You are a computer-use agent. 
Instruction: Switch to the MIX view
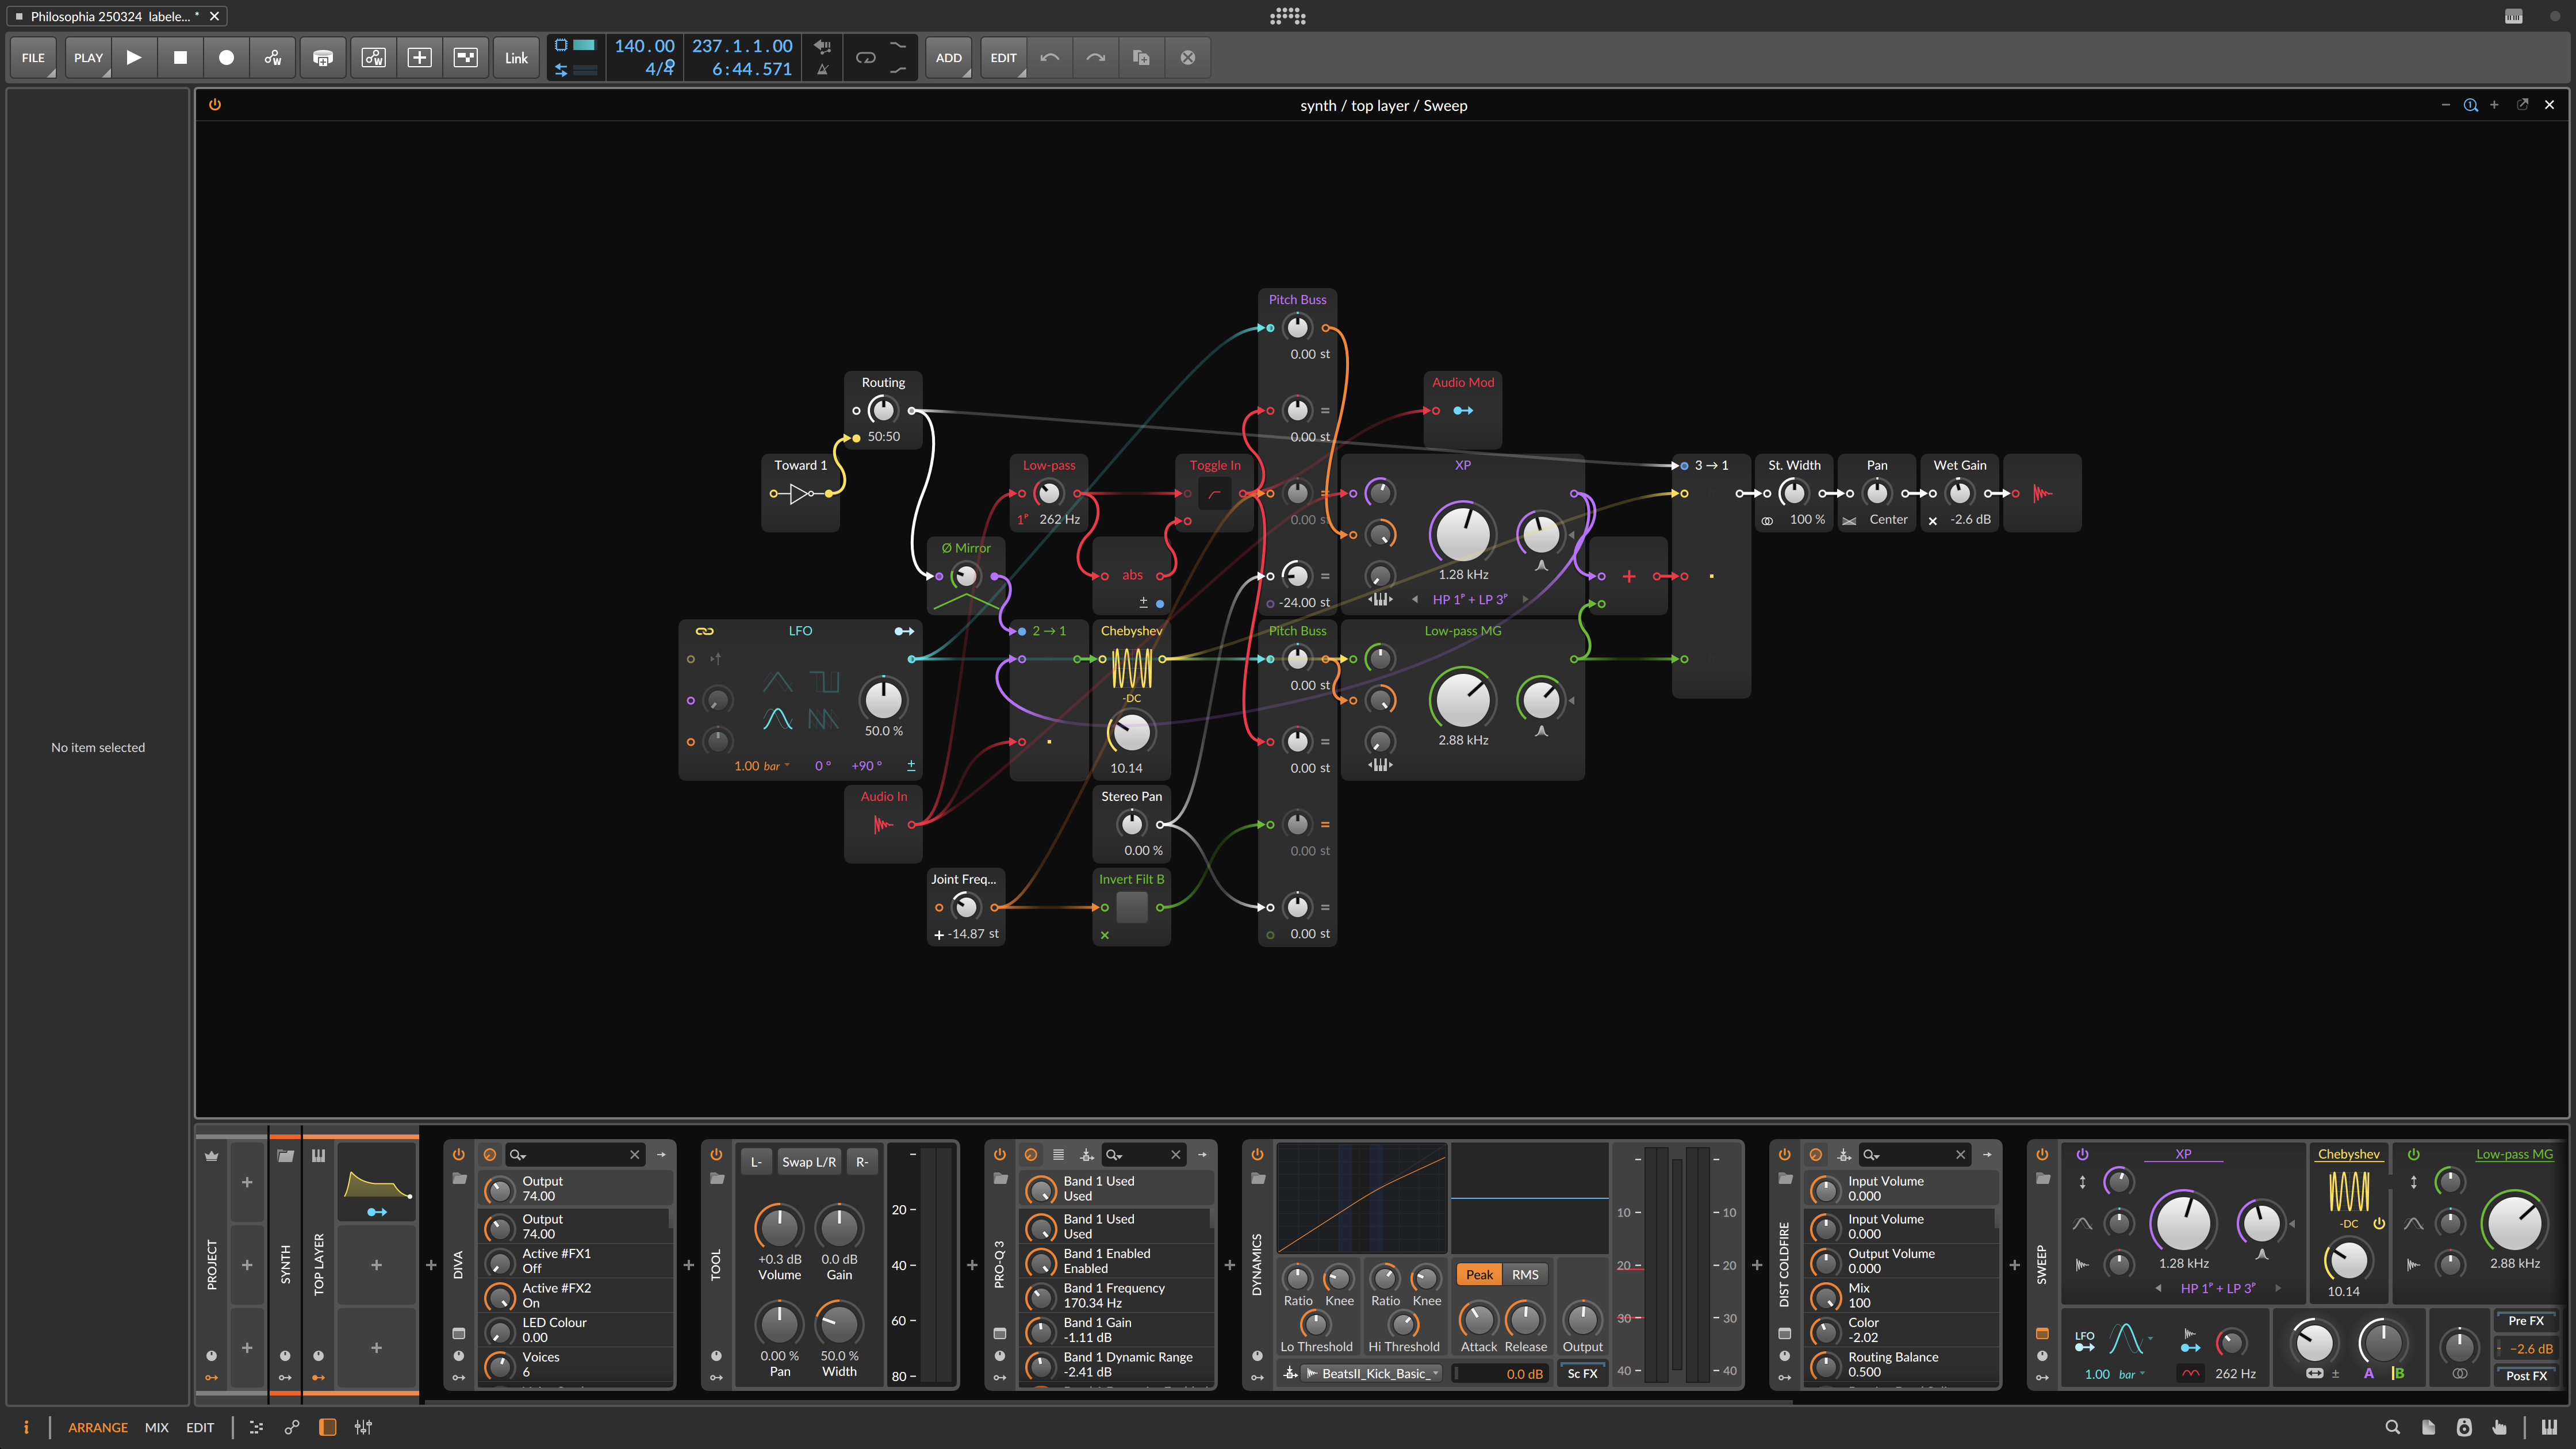pos(157,1428)
